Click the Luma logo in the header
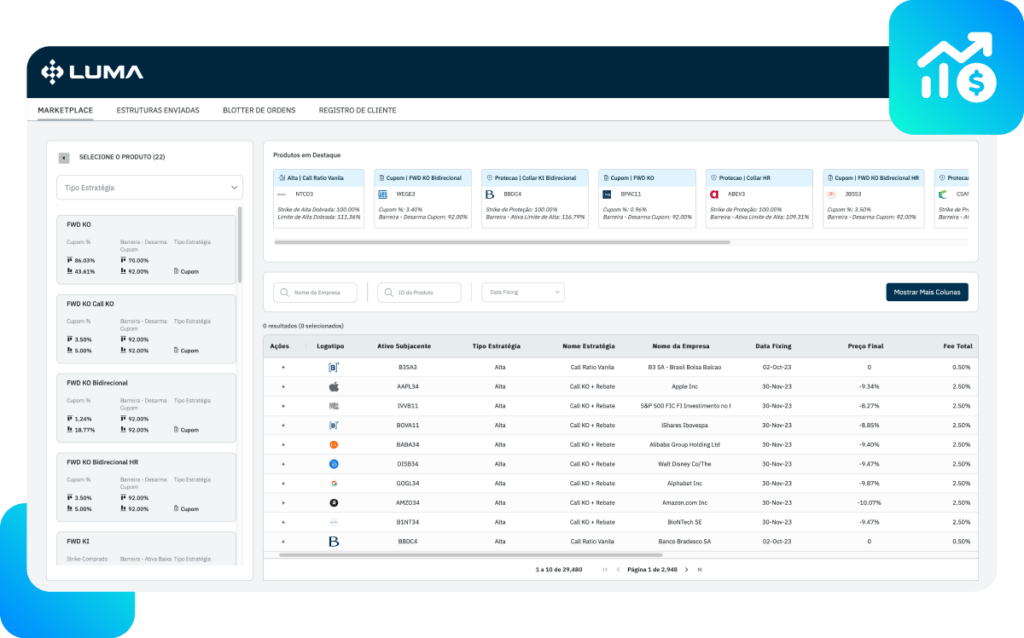Viewport: 1024px width, 638px height. [92, 71]
